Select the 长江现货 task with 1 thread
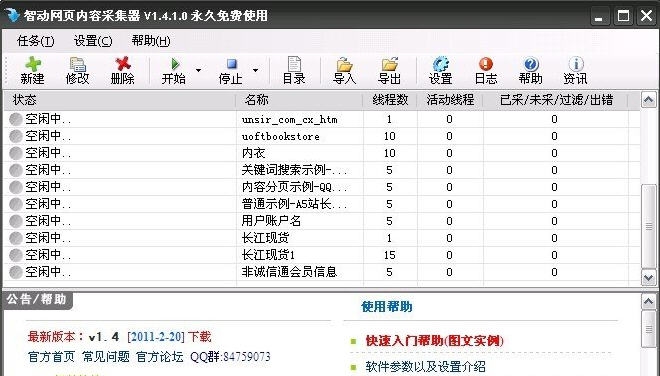660x376 pixels. pyautogui.click(x=265, y=238)
